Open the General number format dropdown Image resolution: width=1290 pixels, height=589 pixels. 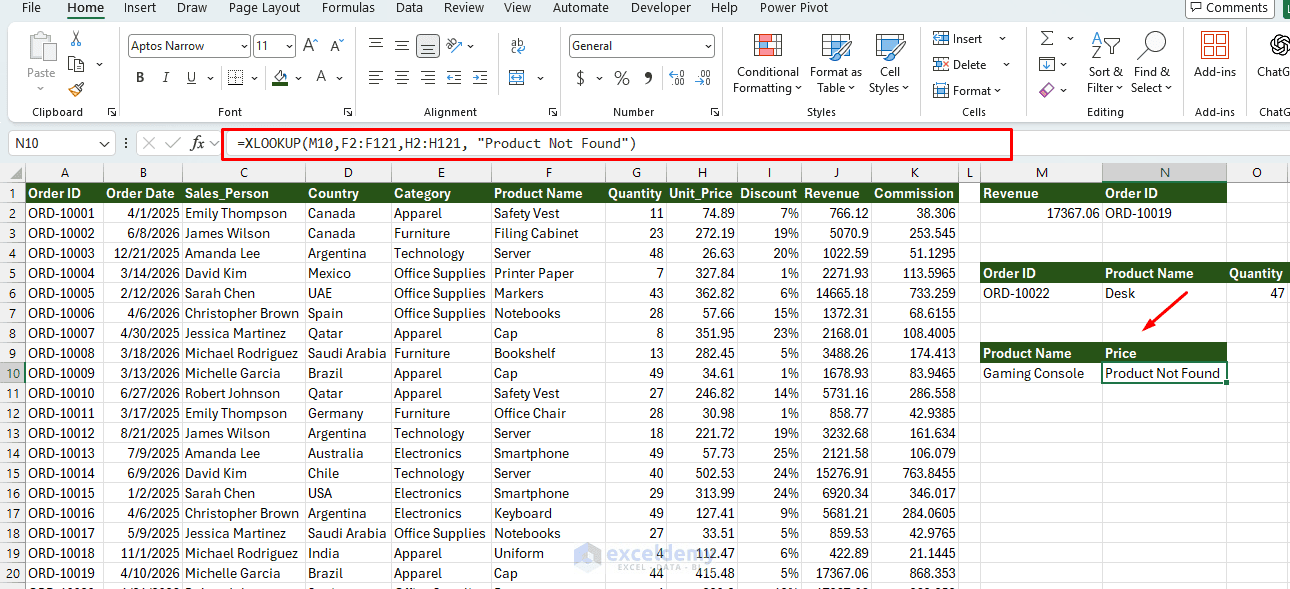click(x=708, y=46)
